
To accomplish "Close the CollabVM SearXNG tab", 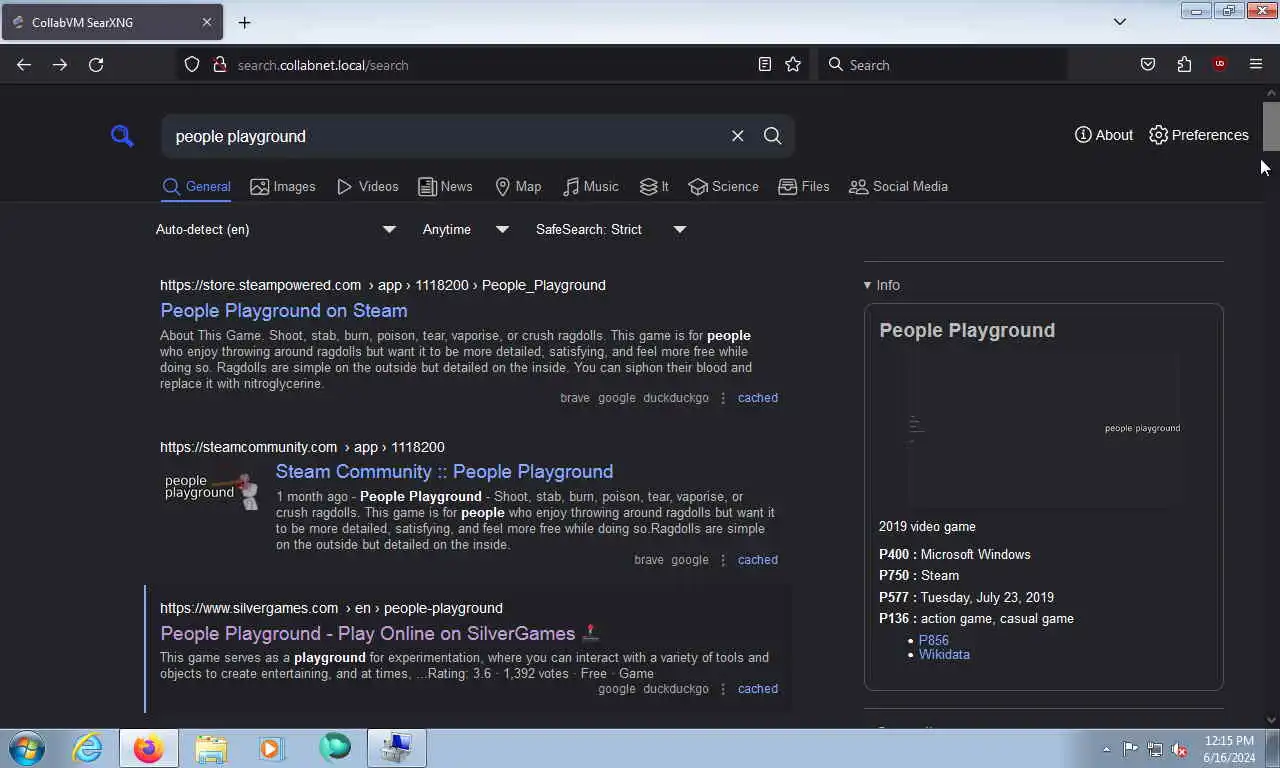I will click(207, 22).
